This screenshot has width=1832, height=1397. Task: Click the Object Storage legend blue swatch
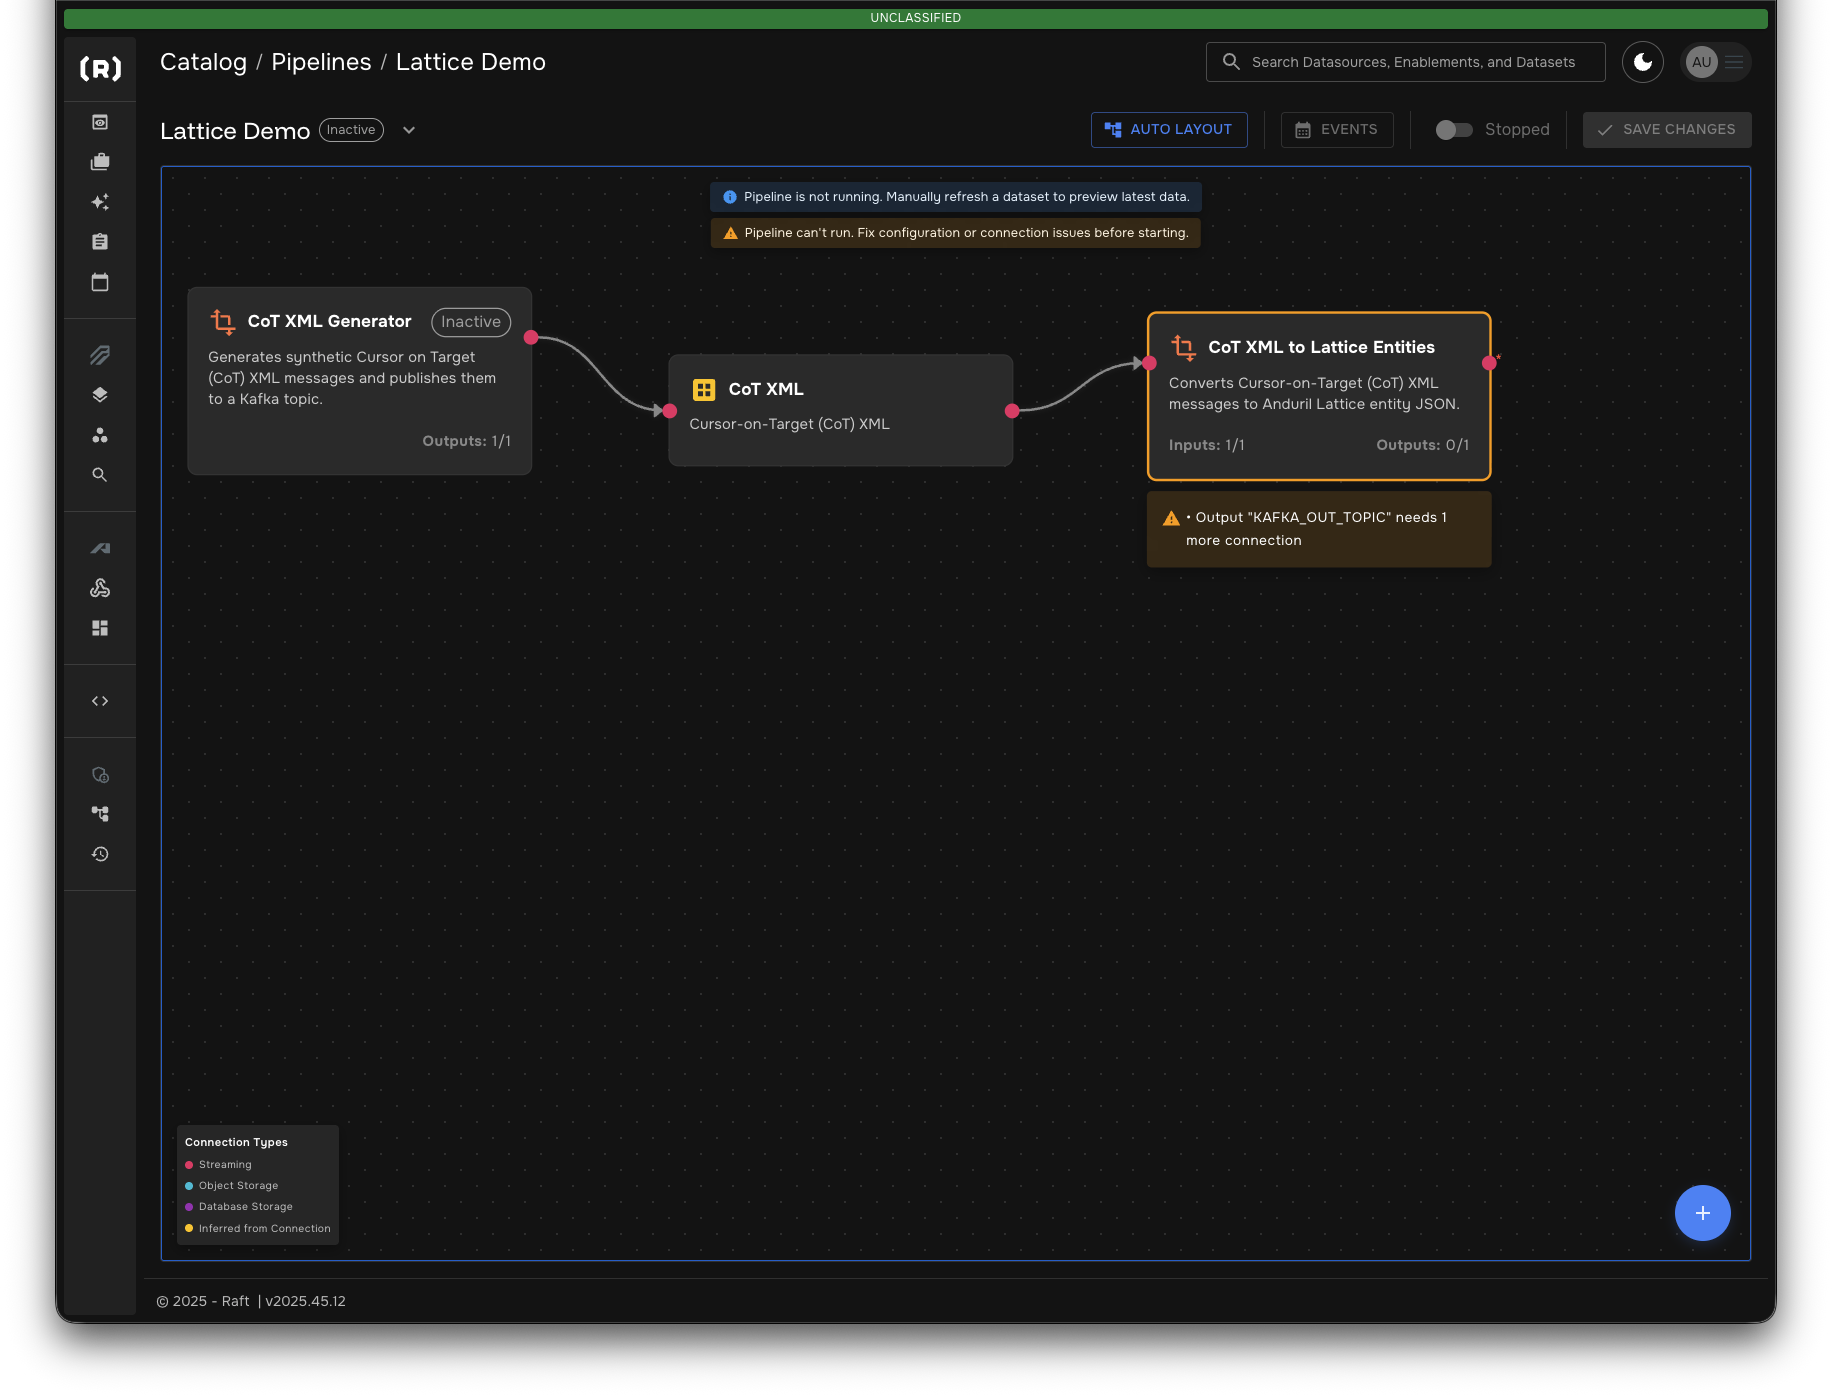(x=189, y=1186)
